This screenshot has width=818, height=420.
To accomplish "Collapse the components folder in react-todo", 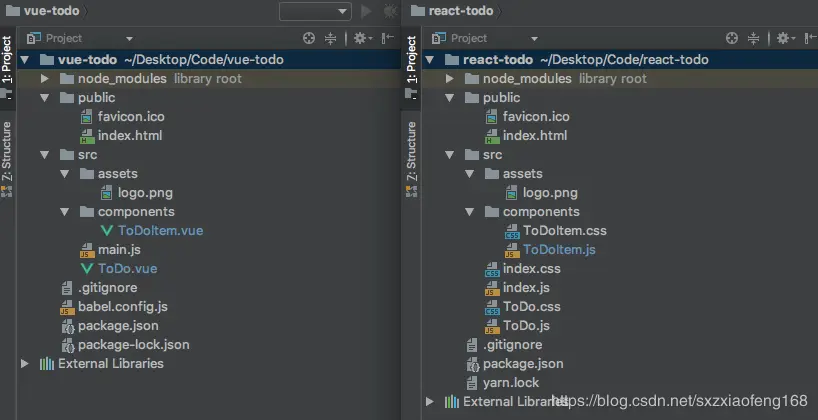I will point(469,212).
